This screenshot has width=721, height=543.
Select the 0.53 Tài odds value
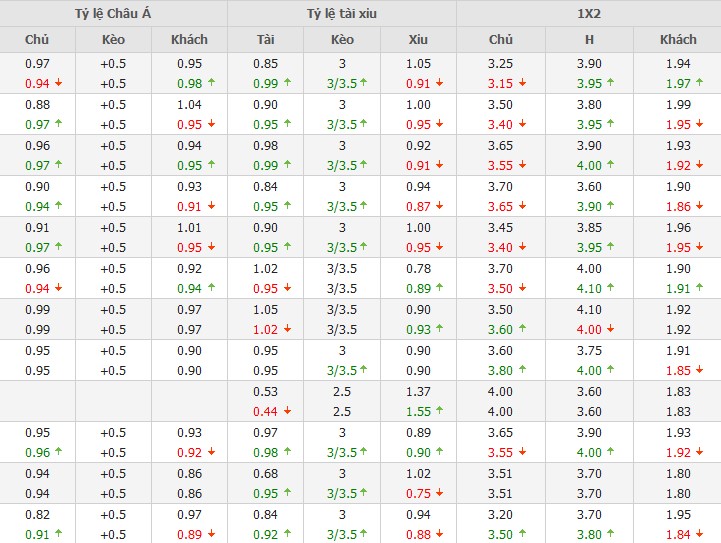click(x=265, y=390)
